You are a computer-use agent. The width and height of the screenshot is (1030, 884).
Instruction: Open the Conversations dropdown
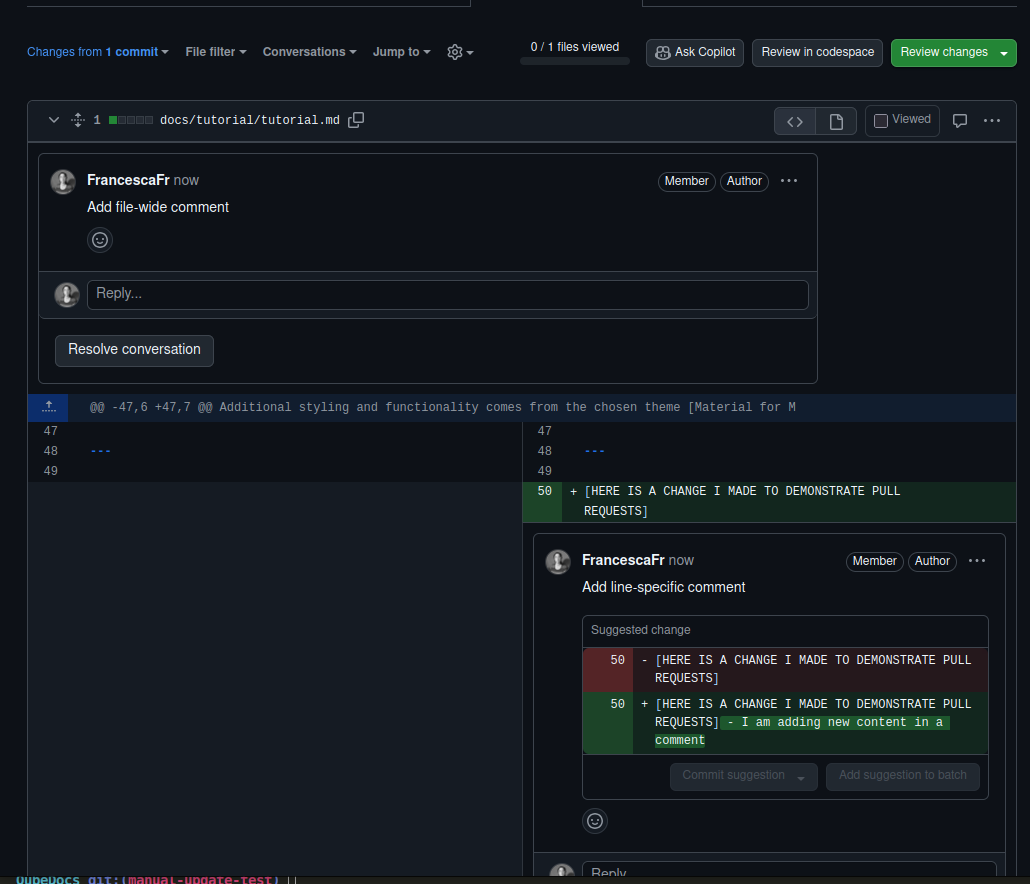pyautogui.click(x=309, y=52)
